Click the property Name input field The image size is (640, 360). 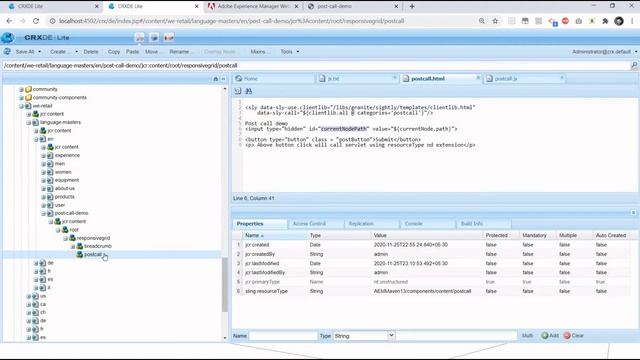tap(282, 336)
